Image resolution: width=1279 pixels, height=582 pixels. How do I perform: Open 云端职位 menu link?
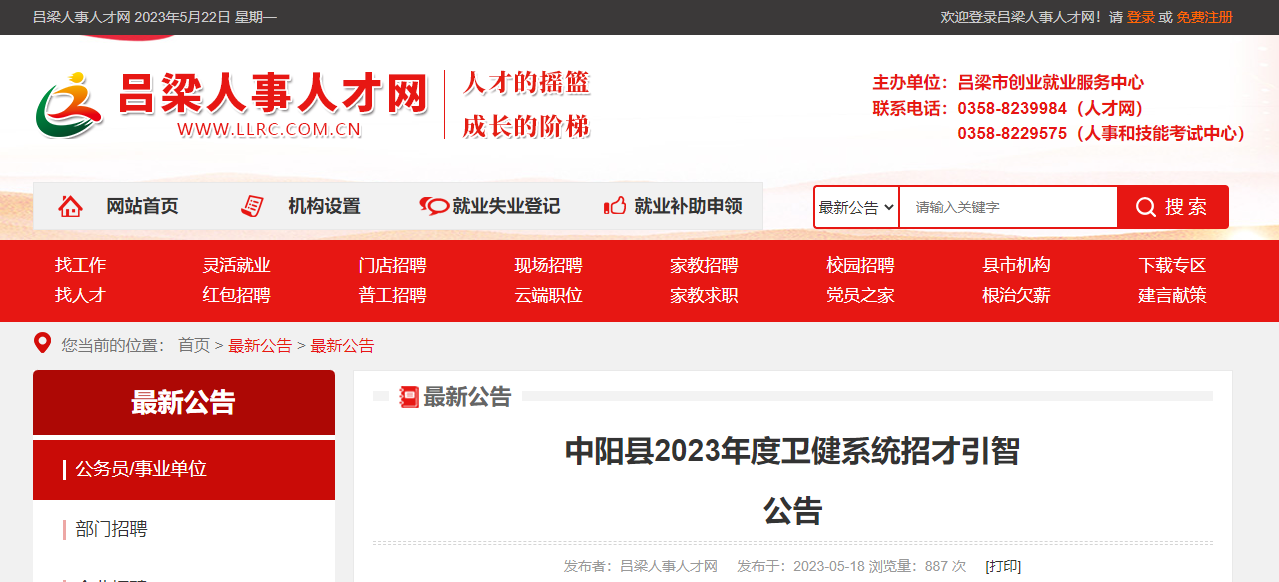point(548,295)
